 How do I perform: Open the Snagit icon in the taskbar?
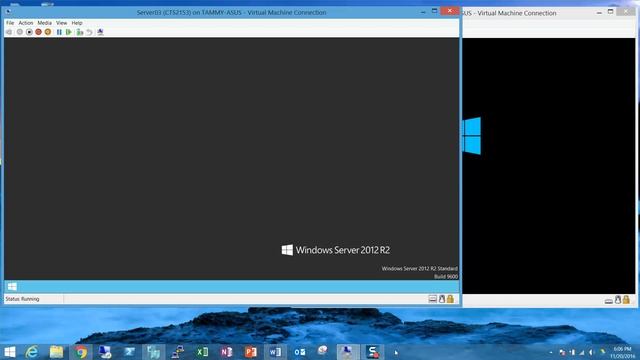373,352
